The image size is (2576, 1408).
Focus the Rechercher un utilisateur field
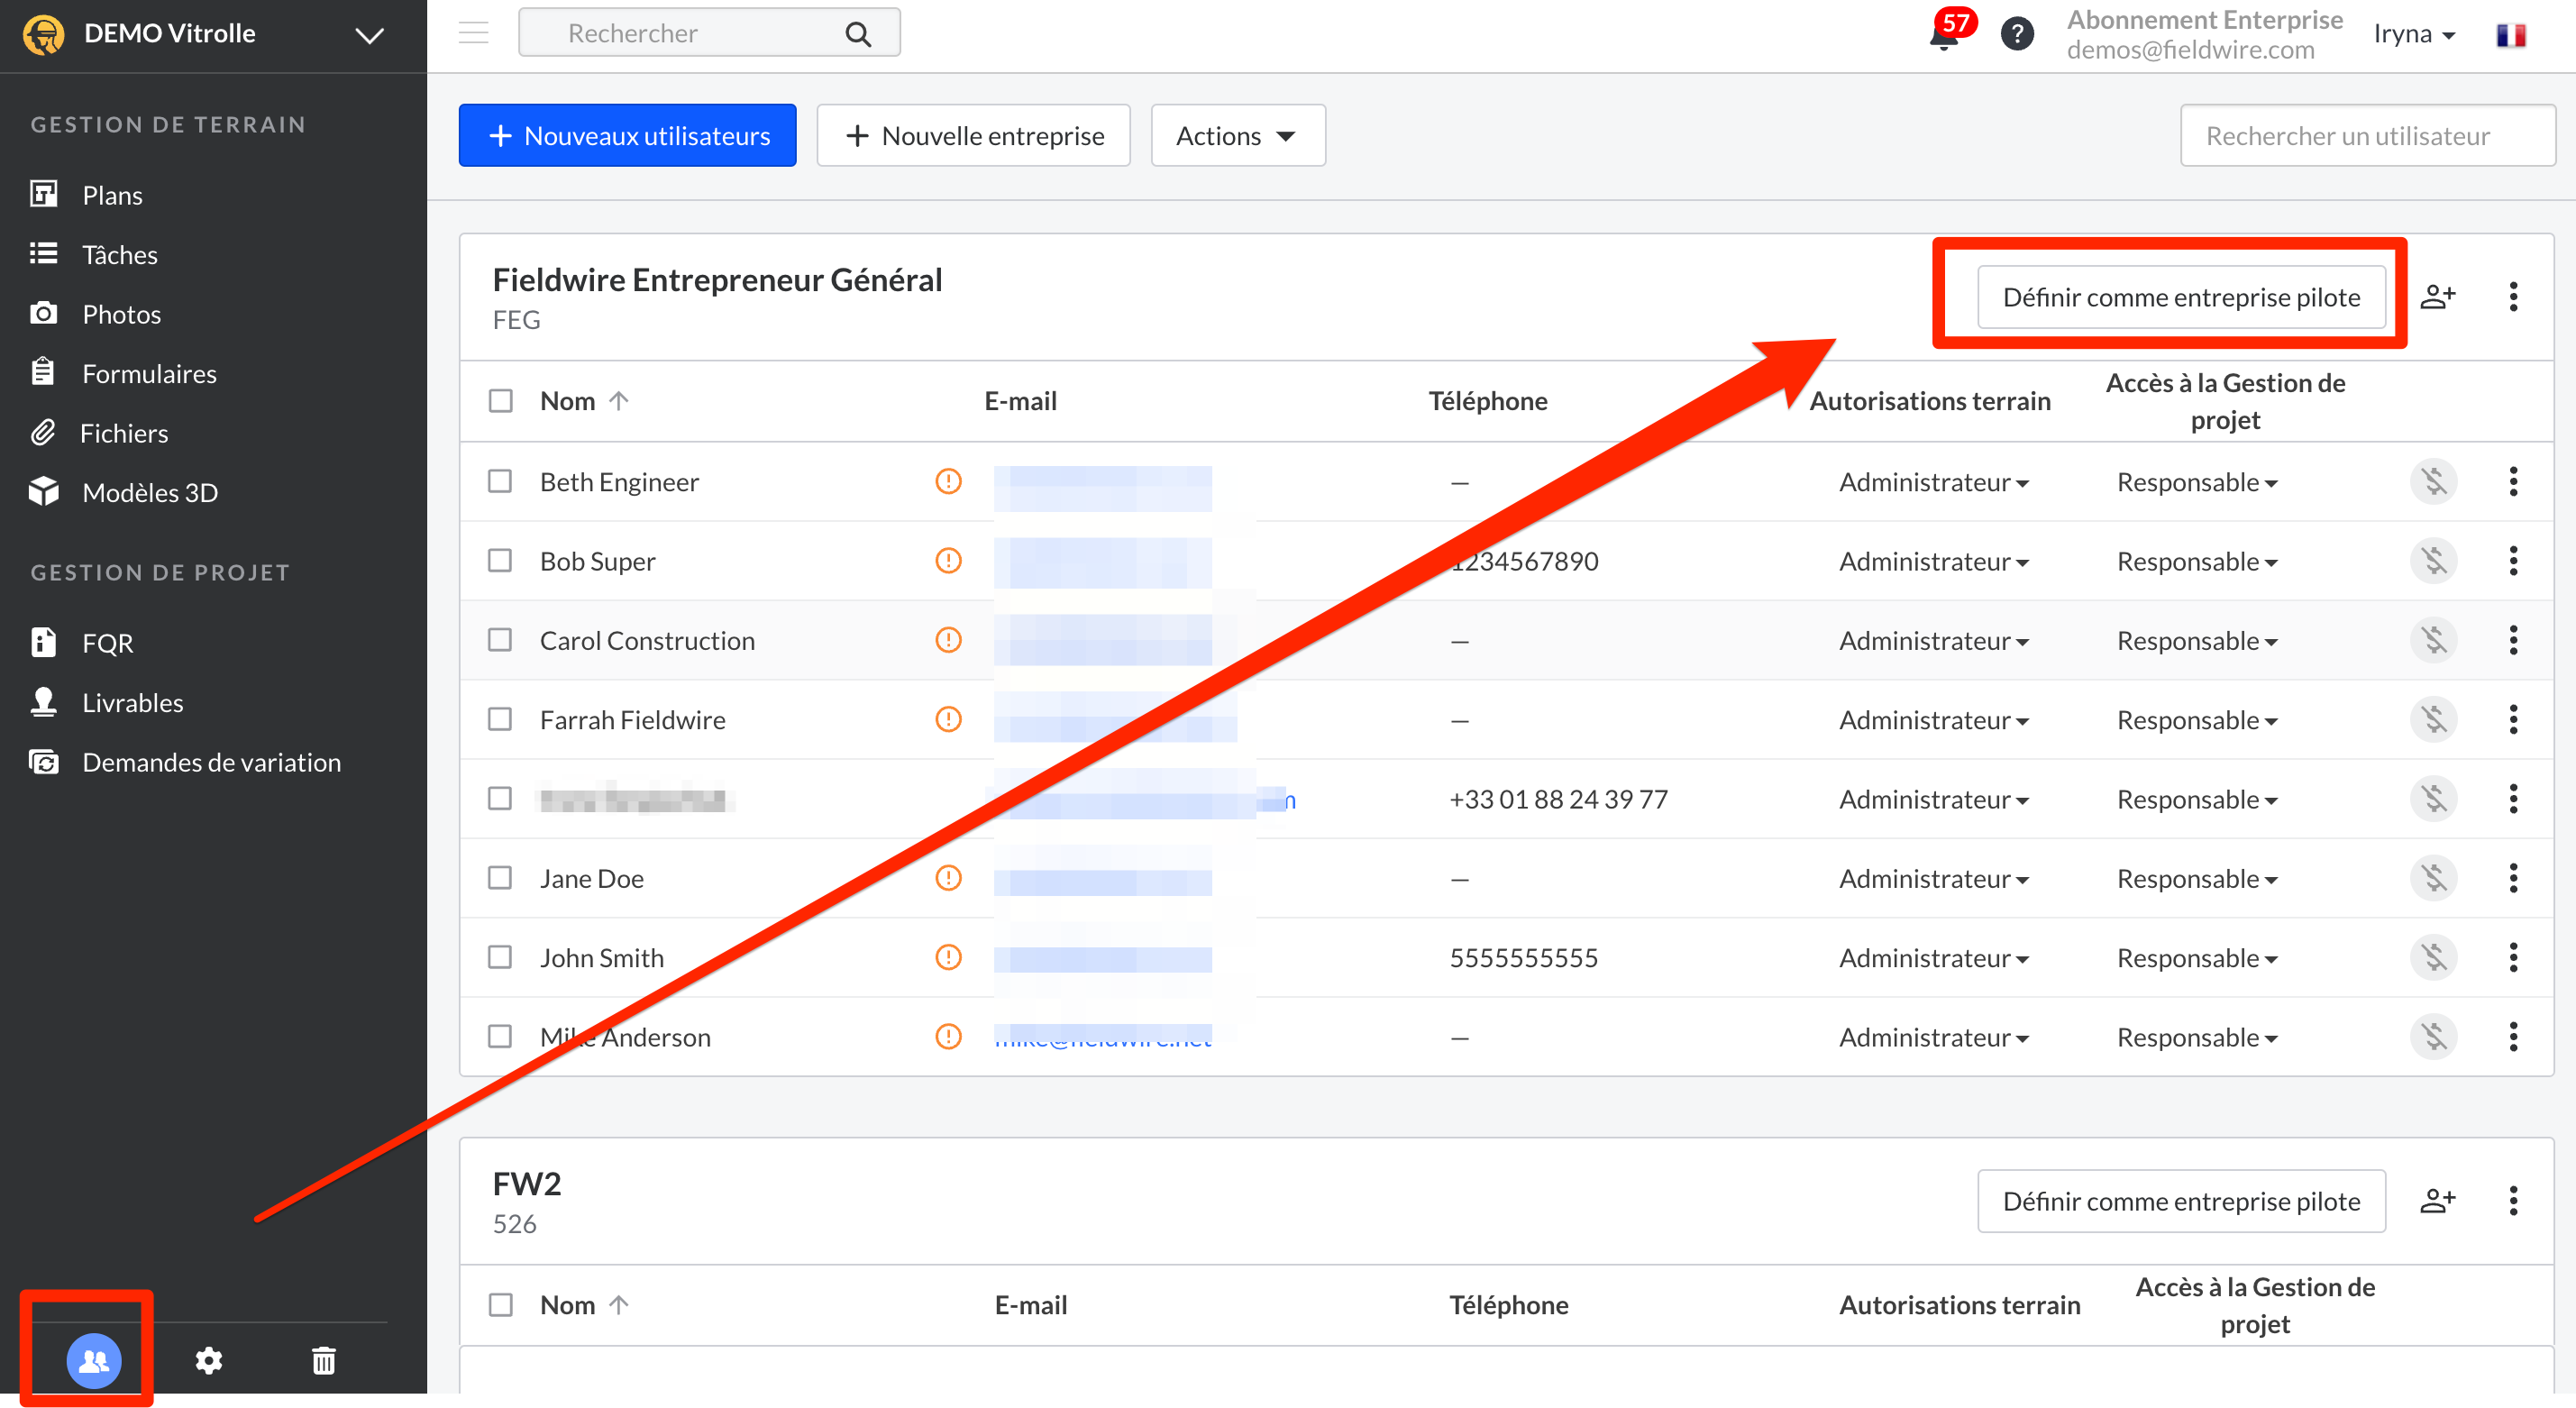pyautogui.click(x=2366, y=136)
